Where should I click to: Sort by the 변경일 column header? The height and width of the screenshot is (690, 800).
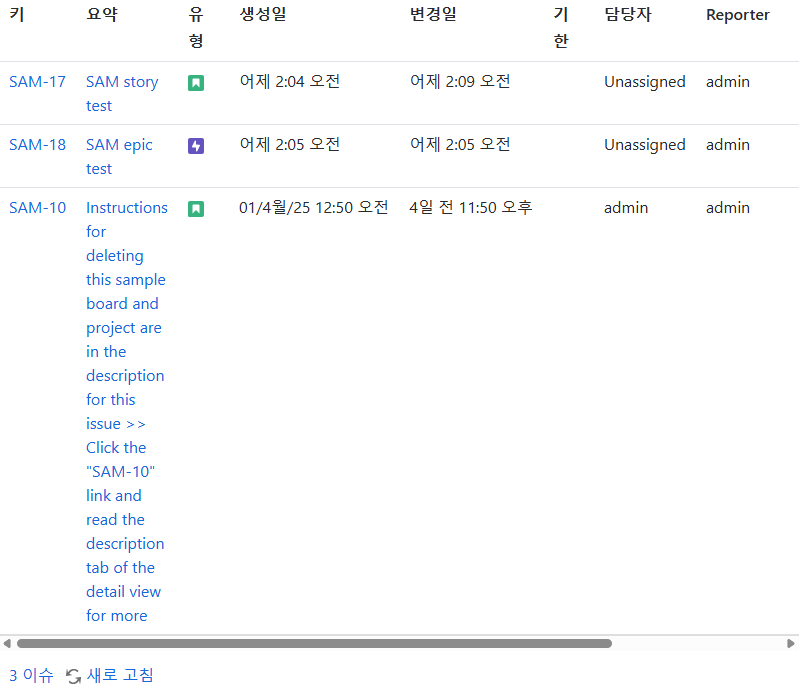[433, 14]
